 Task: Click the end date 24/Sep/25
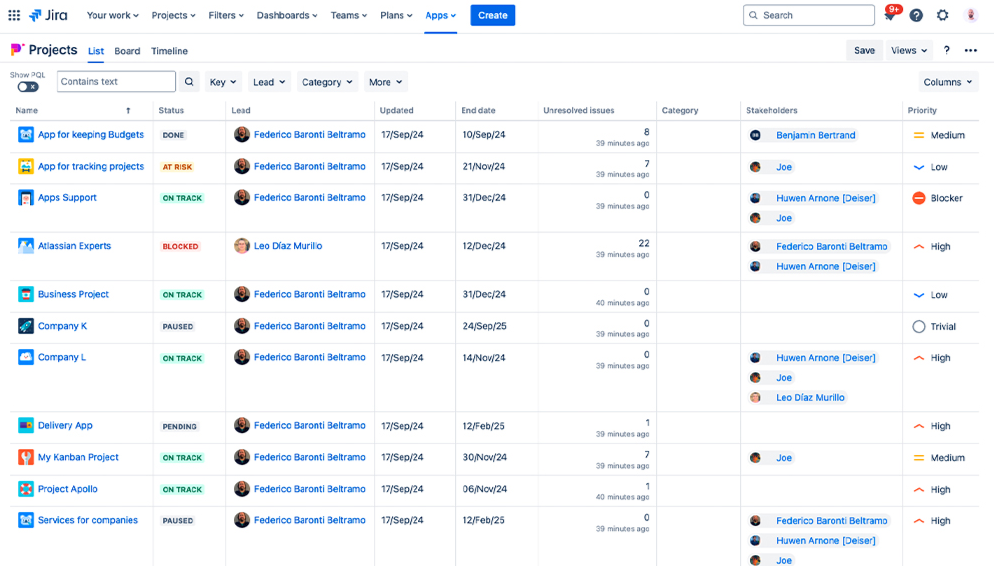pyautogui.click(x=484, y=326)
